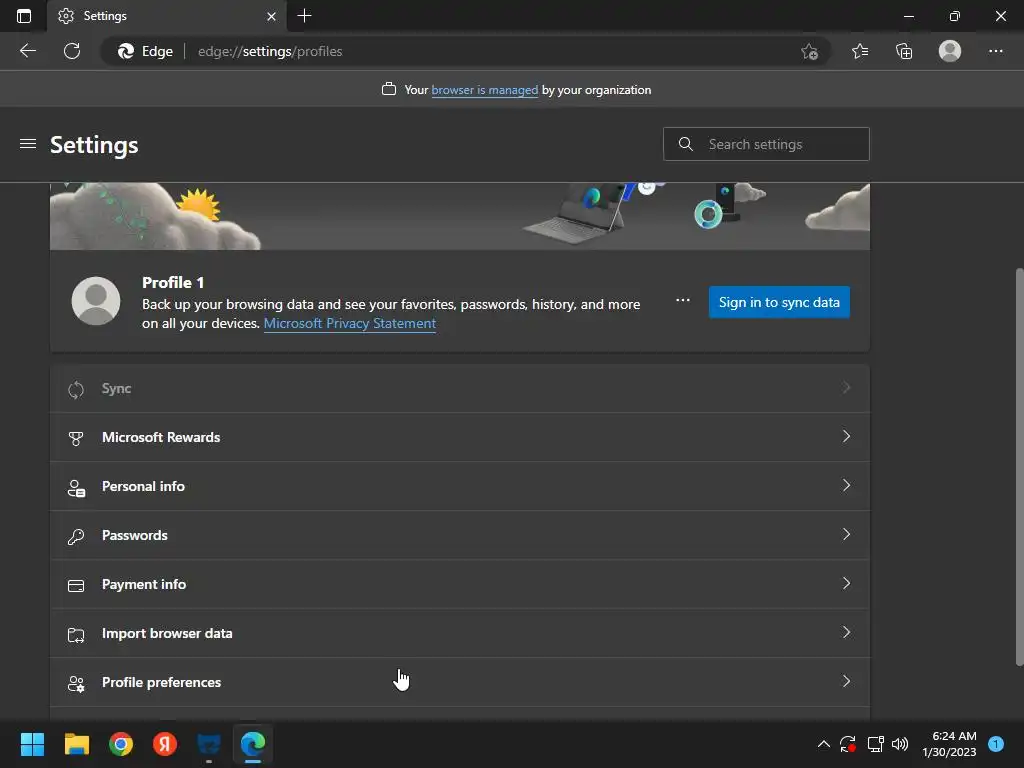Click the Payment info card icon
1024x768 pixels.
coord(76,586)
